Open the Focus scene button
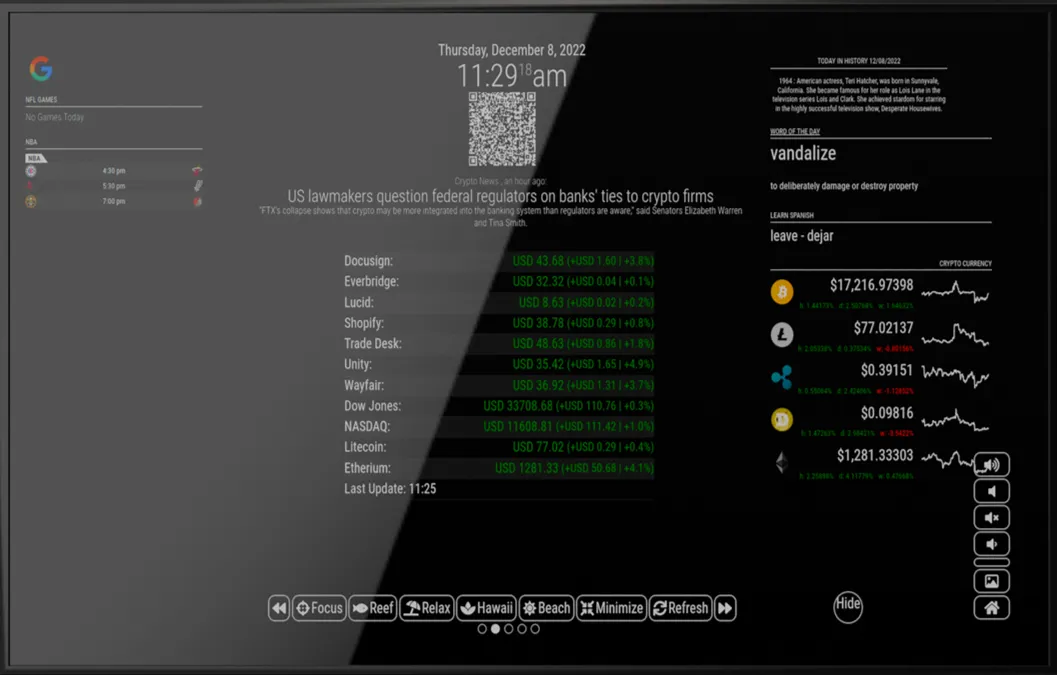Viewport: 1057px width, 675px height. [x=319, y=608]
